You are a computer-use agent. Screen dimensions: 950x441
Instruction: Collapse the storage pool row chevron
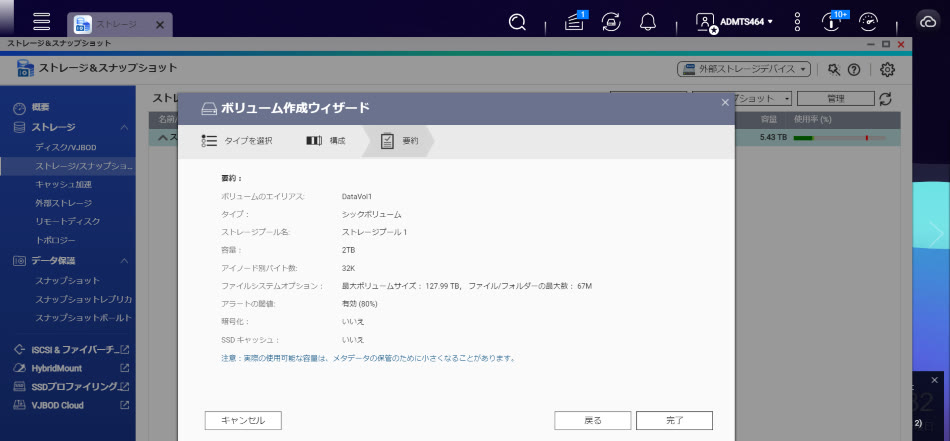[x=162, y=138]
